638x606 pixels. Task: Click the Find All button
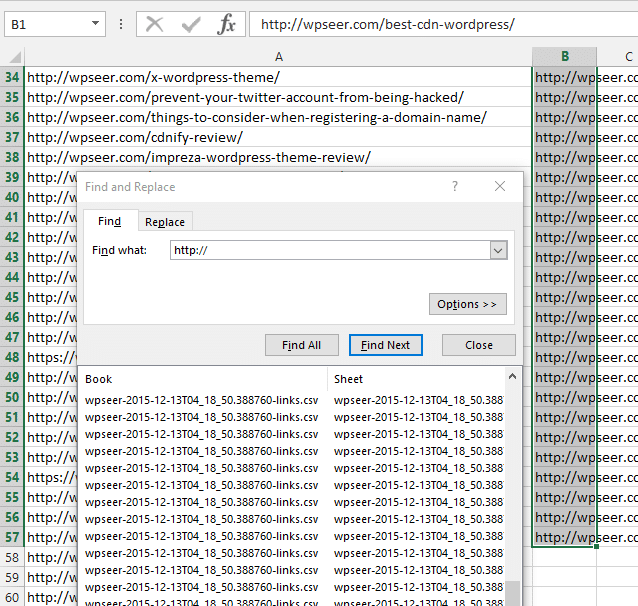point(302,345)
